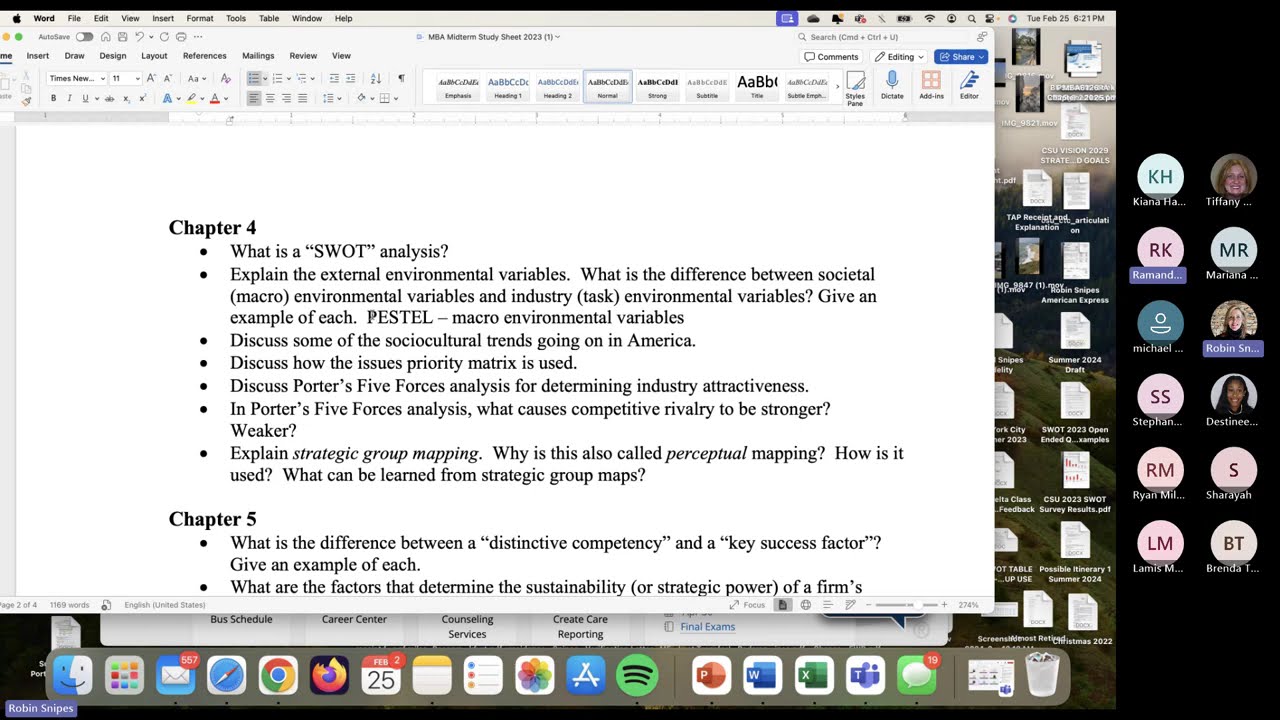The width and height of the screenshot is (1280, 720).
Task: Click the Save icon in the title bar
Action: click(x=120, y=37)
